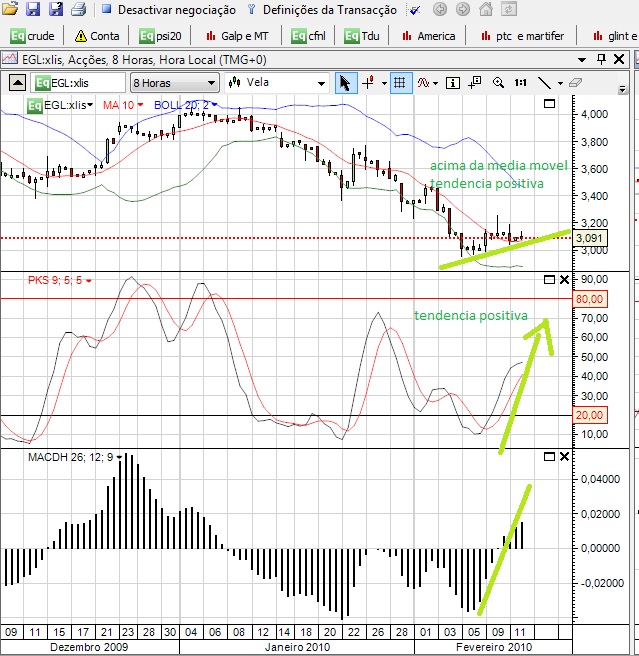Select the magnifier zoom tool
The image size is (639, 656).
[x=498, y=83]
